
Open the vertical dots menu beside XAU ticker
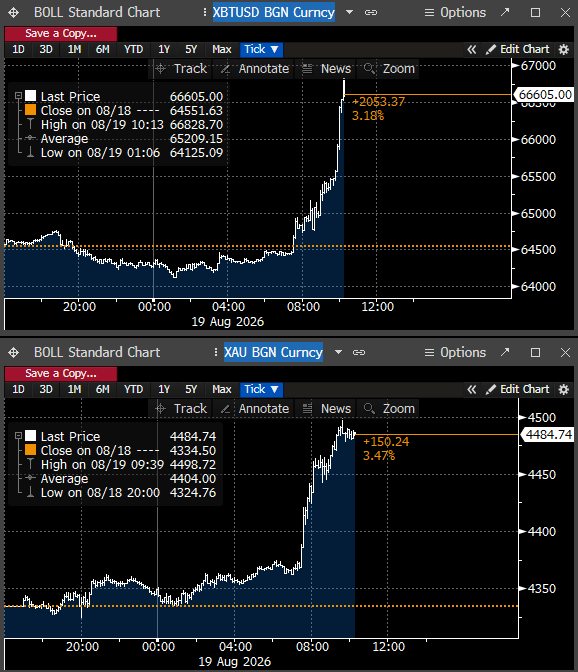coord(216,352)
